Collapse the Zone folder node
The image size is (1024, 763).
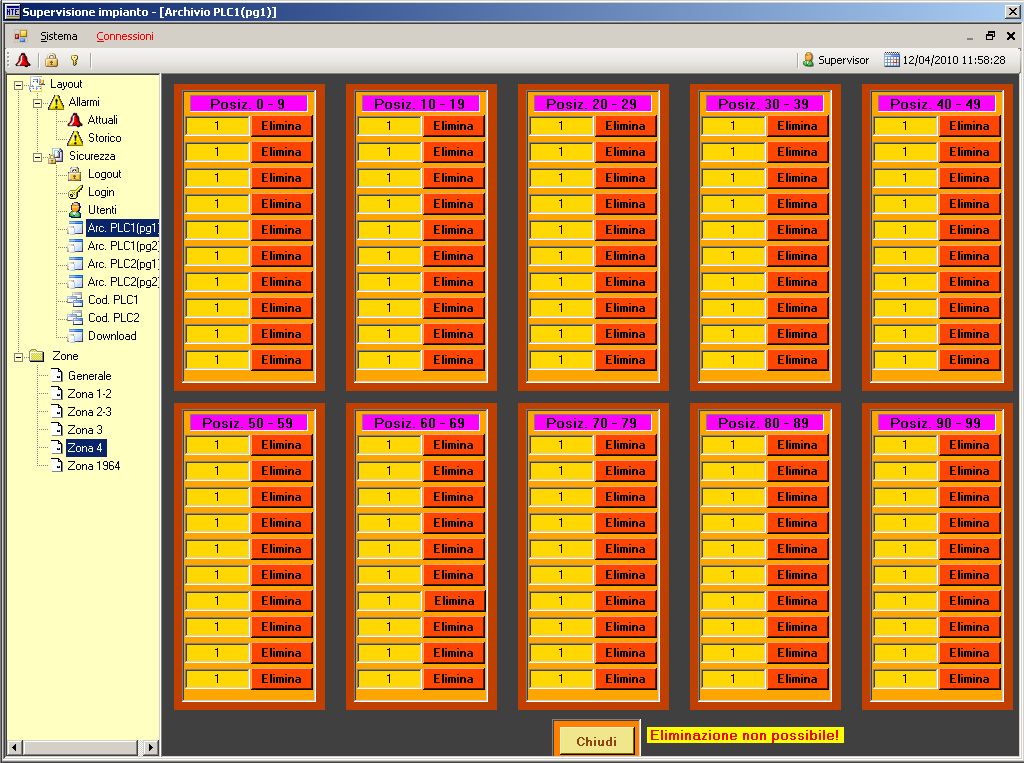[19, 356]
